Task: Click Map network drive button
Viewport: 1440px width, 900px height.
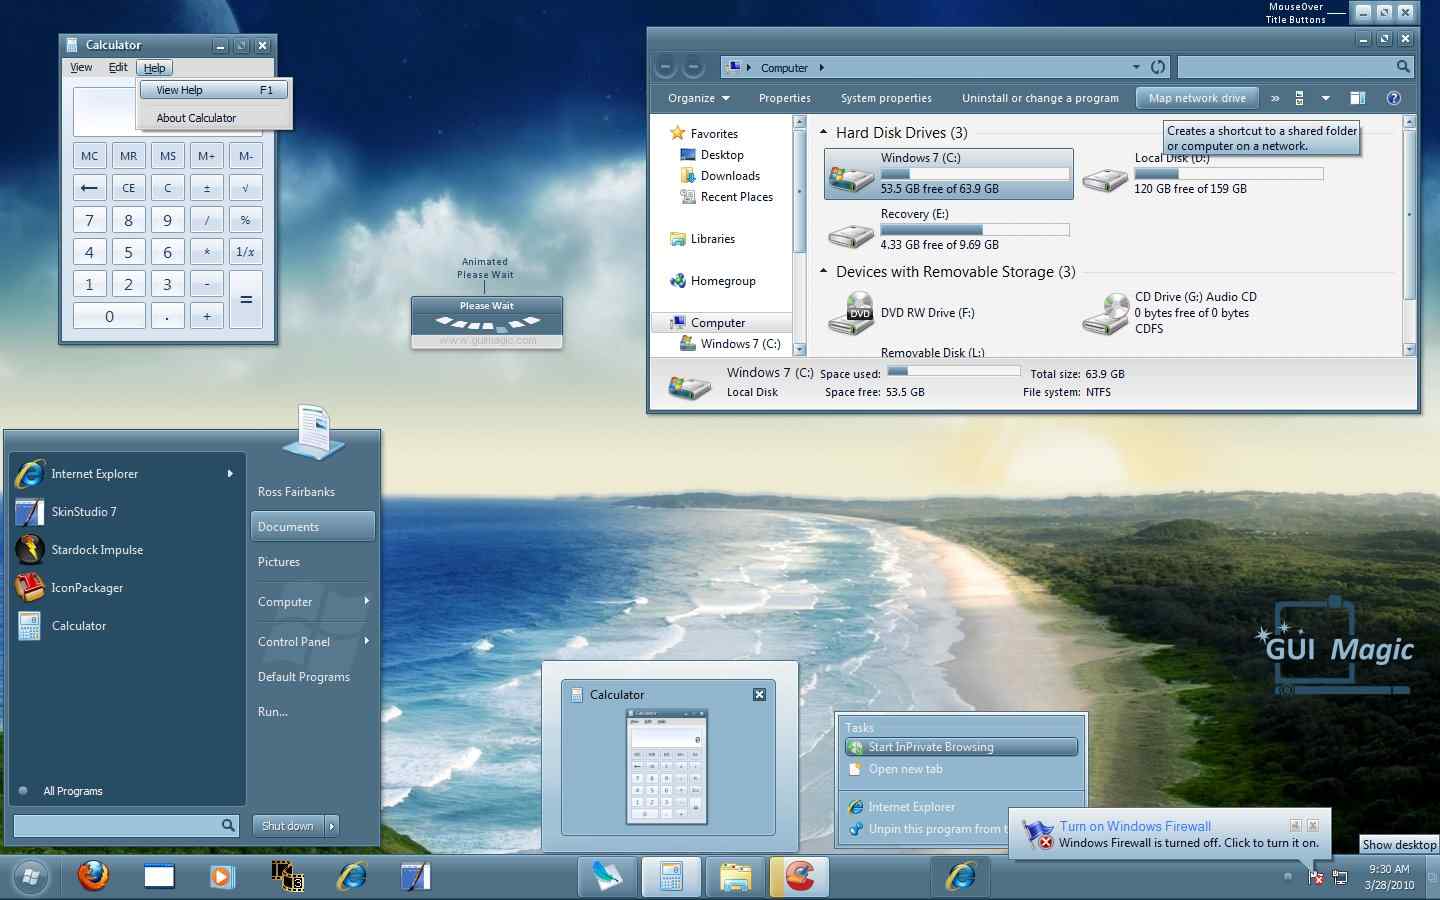Action: pyautogui.click(x=1197, y=98)
